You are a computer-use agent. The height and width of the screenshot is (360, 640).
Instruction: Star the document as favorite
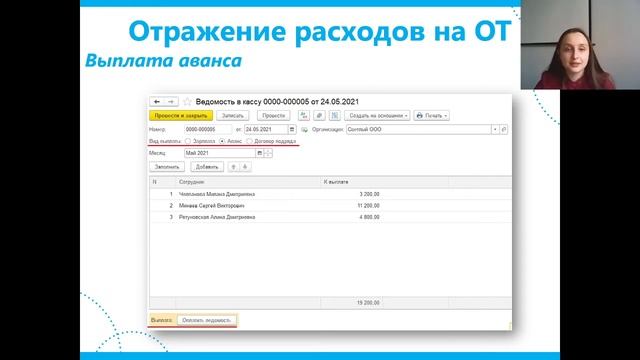coord(187,102)
